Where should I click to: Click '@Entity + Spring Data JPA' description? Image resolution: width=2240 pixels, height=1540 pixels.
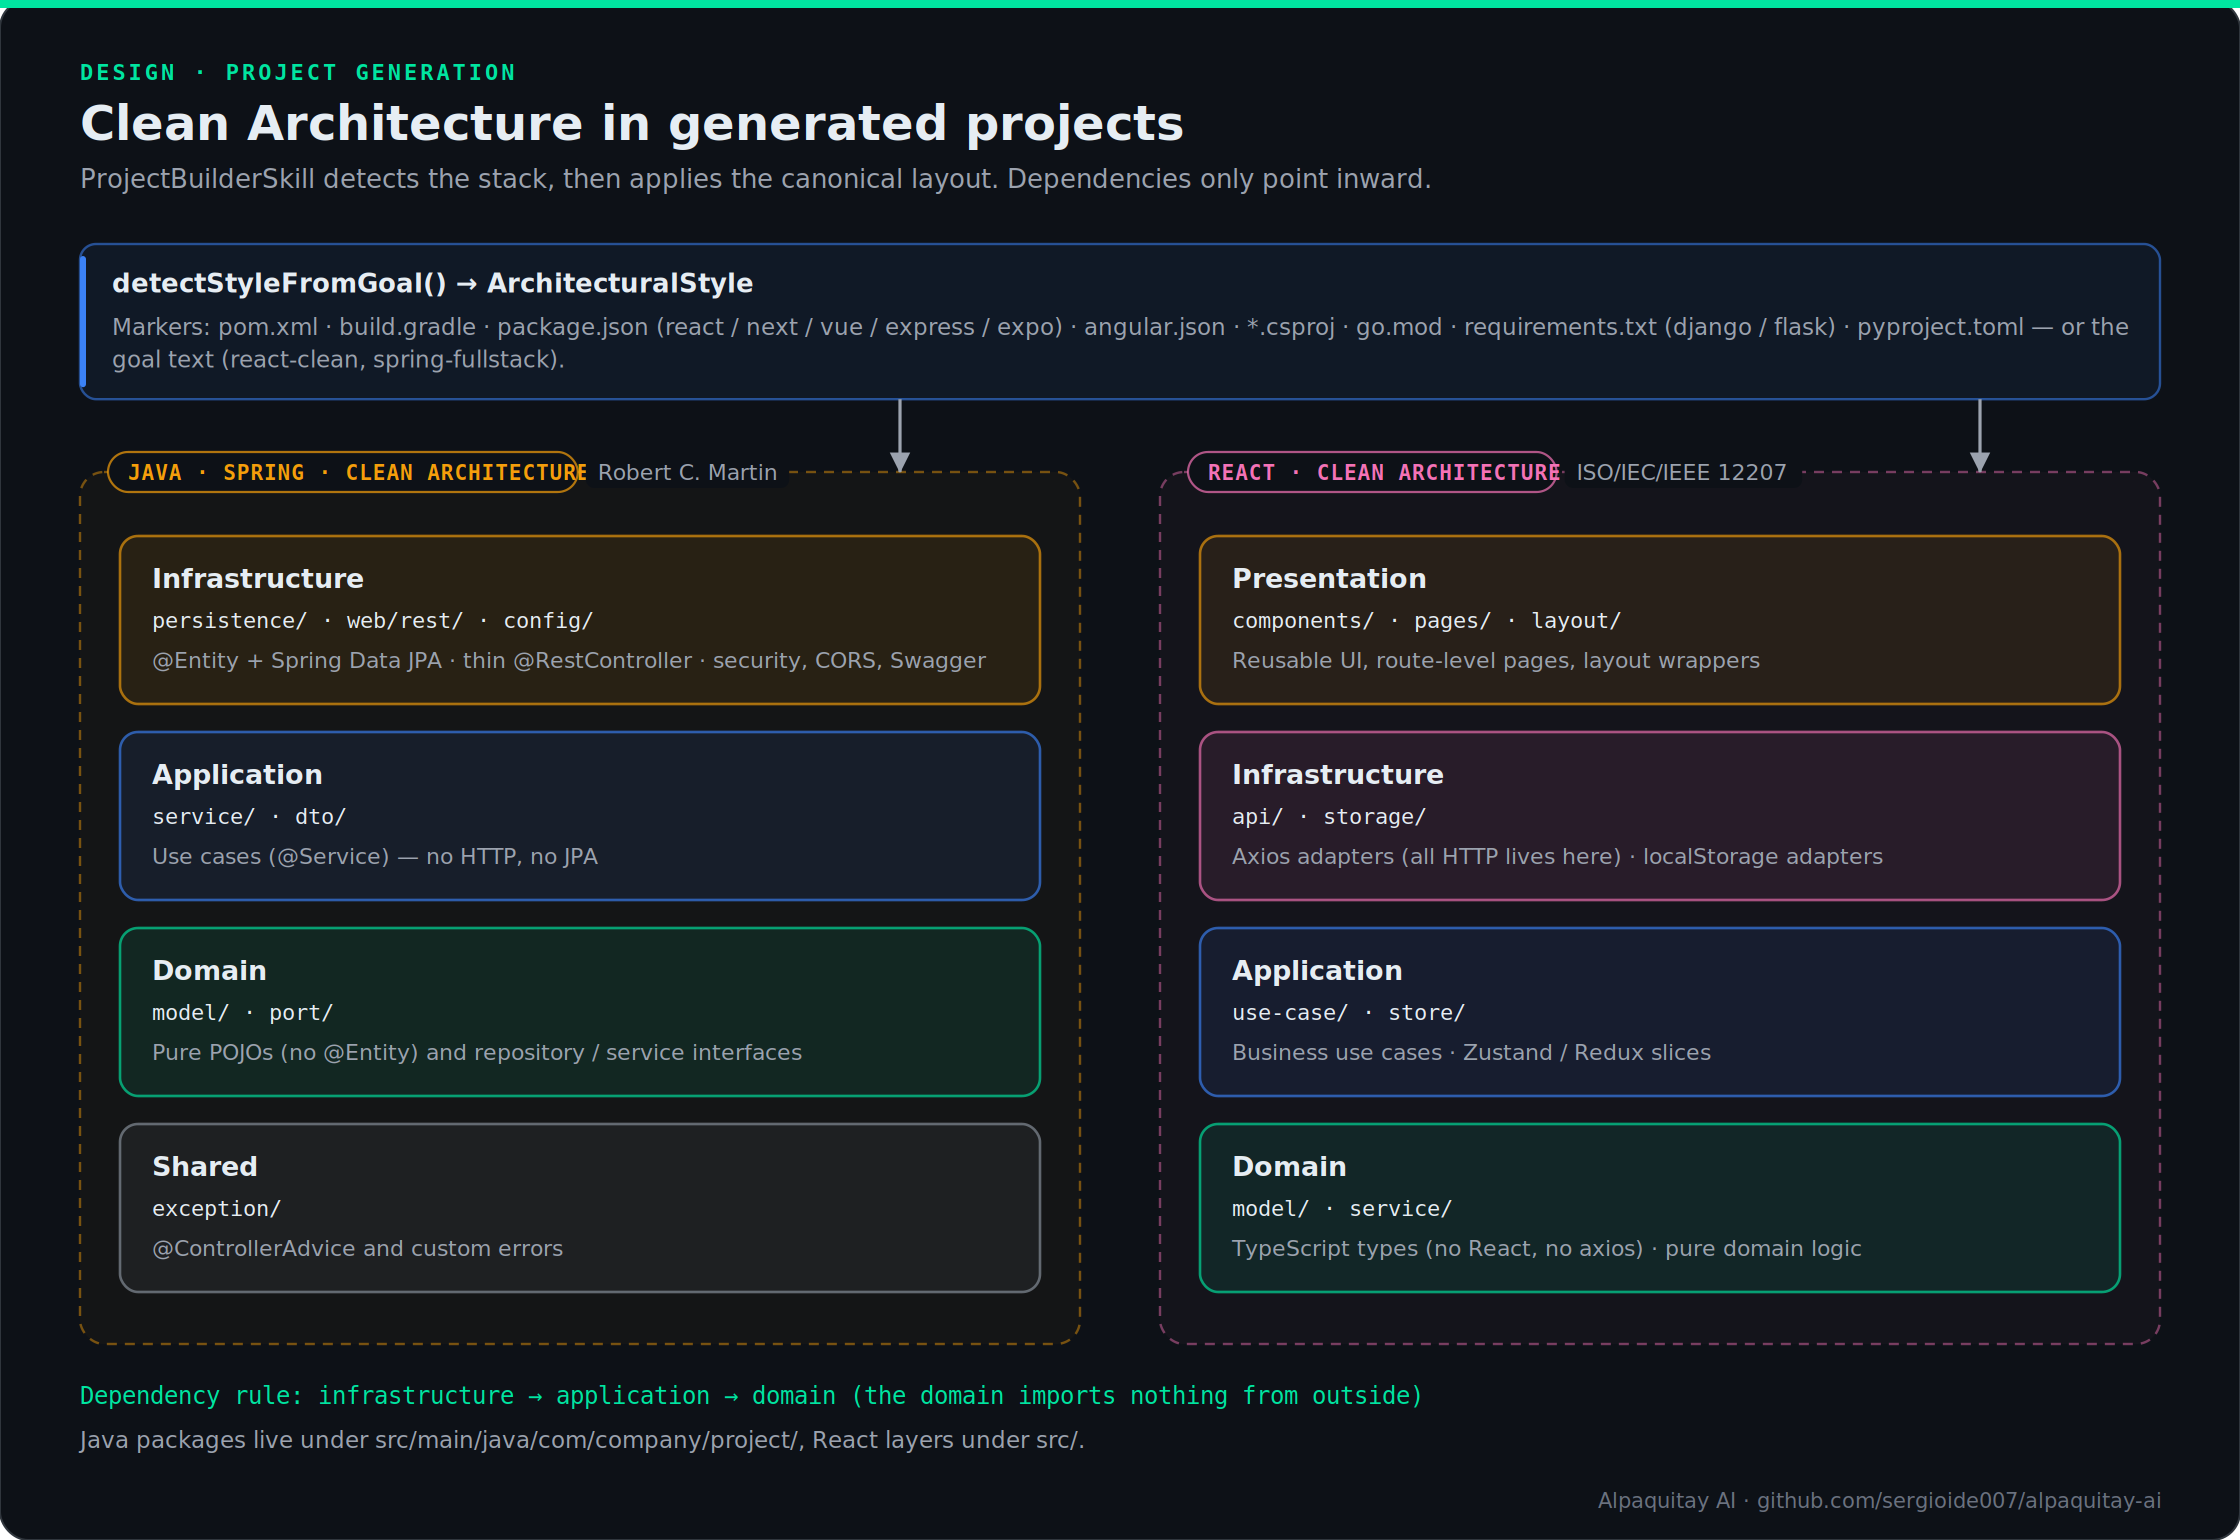569,661
